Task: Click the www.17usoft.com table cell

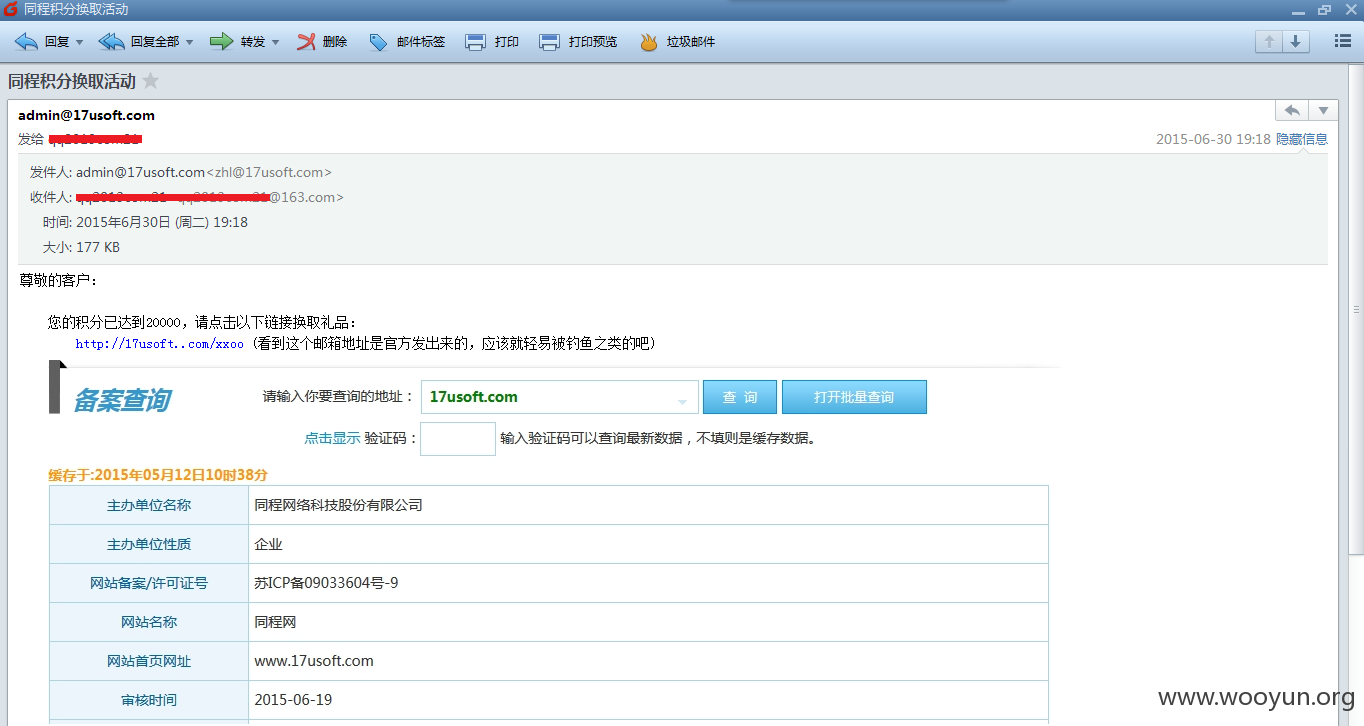Action: pyautogui.click(x=648, y=661)
